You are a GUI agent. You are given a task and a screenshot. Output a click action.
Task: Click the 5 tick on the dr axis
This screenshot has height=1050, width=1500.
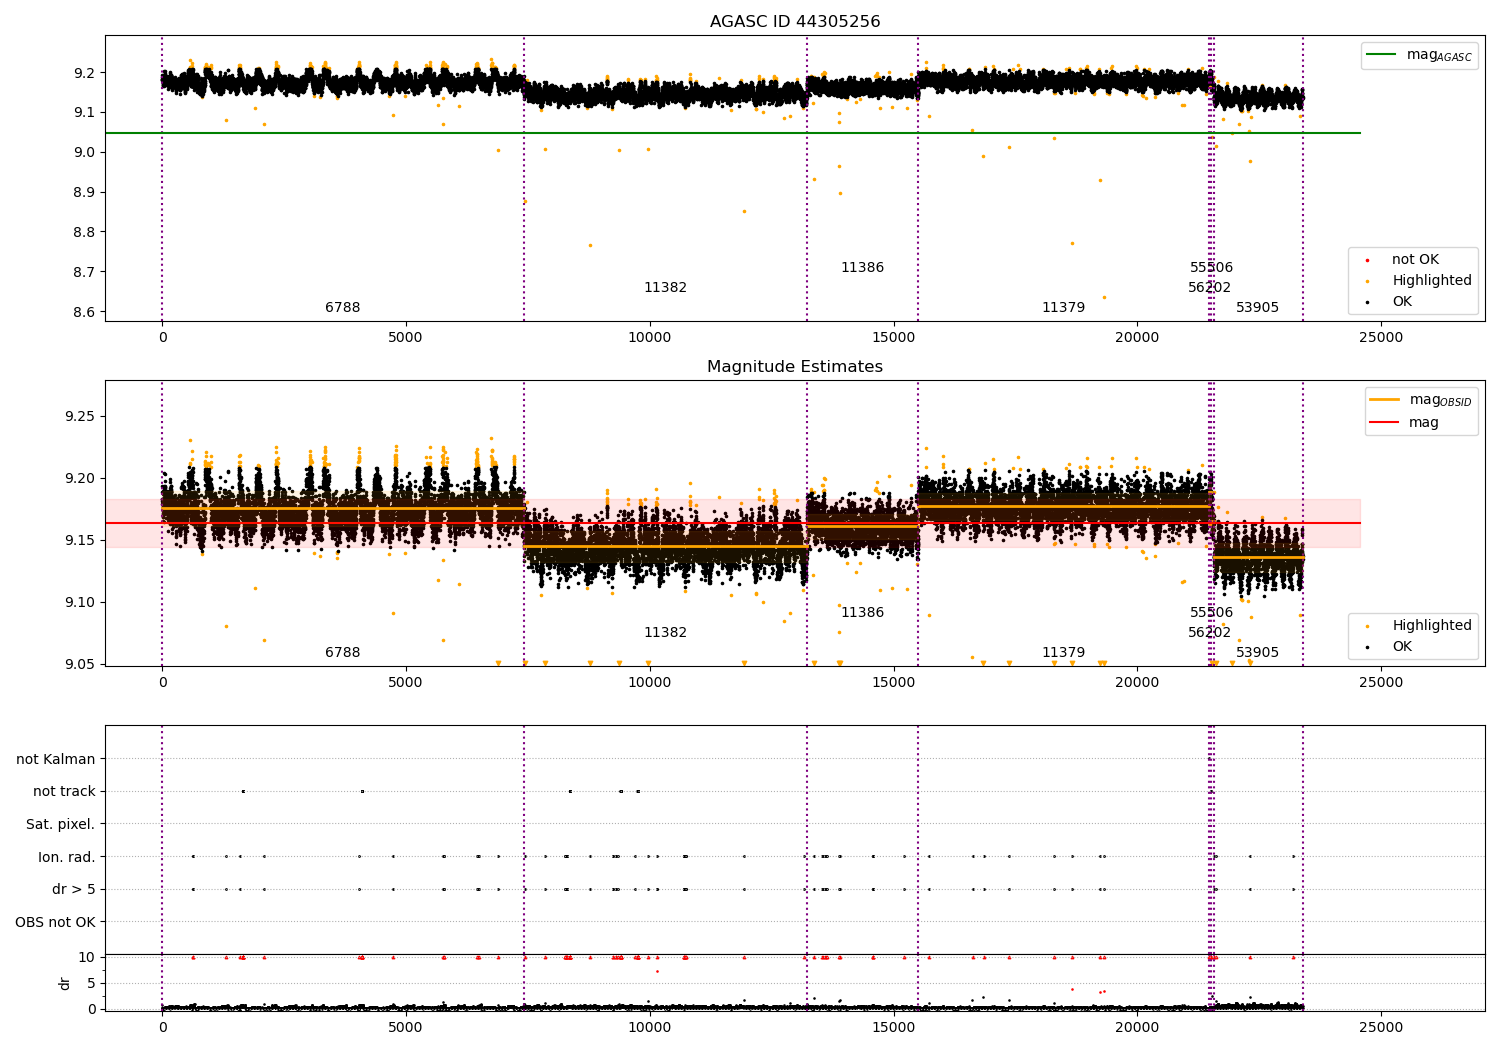tap(92, 983)
